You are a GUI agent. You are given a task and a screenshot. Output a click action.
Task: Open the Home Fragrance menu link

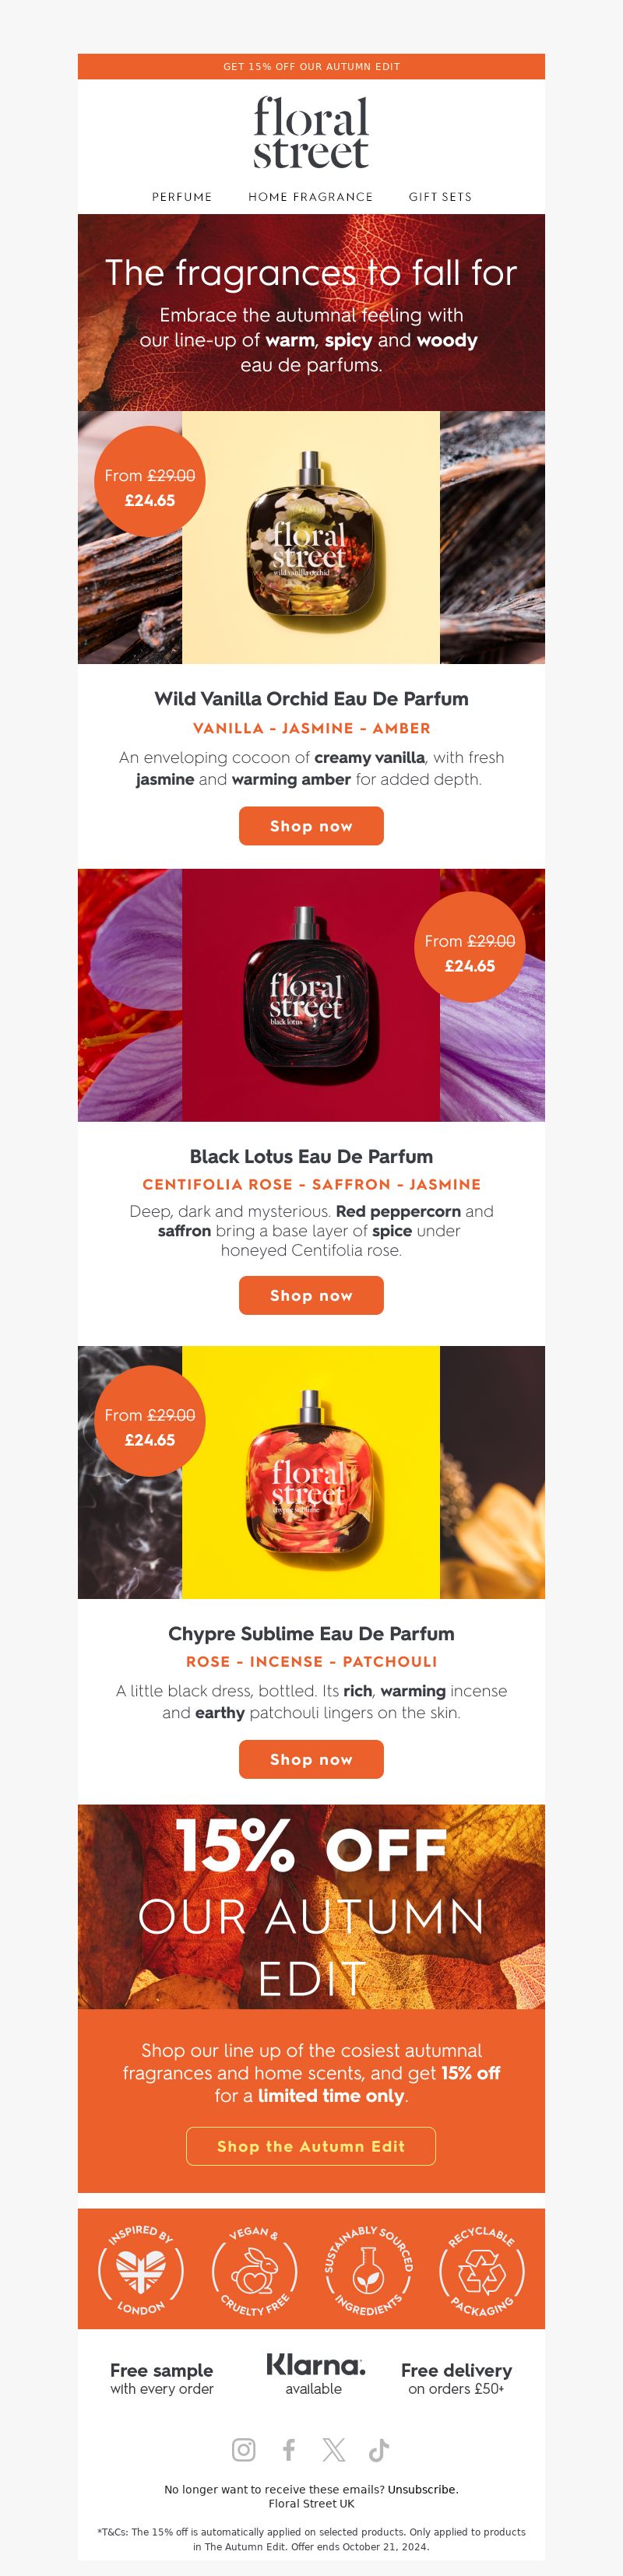[310, 197]
